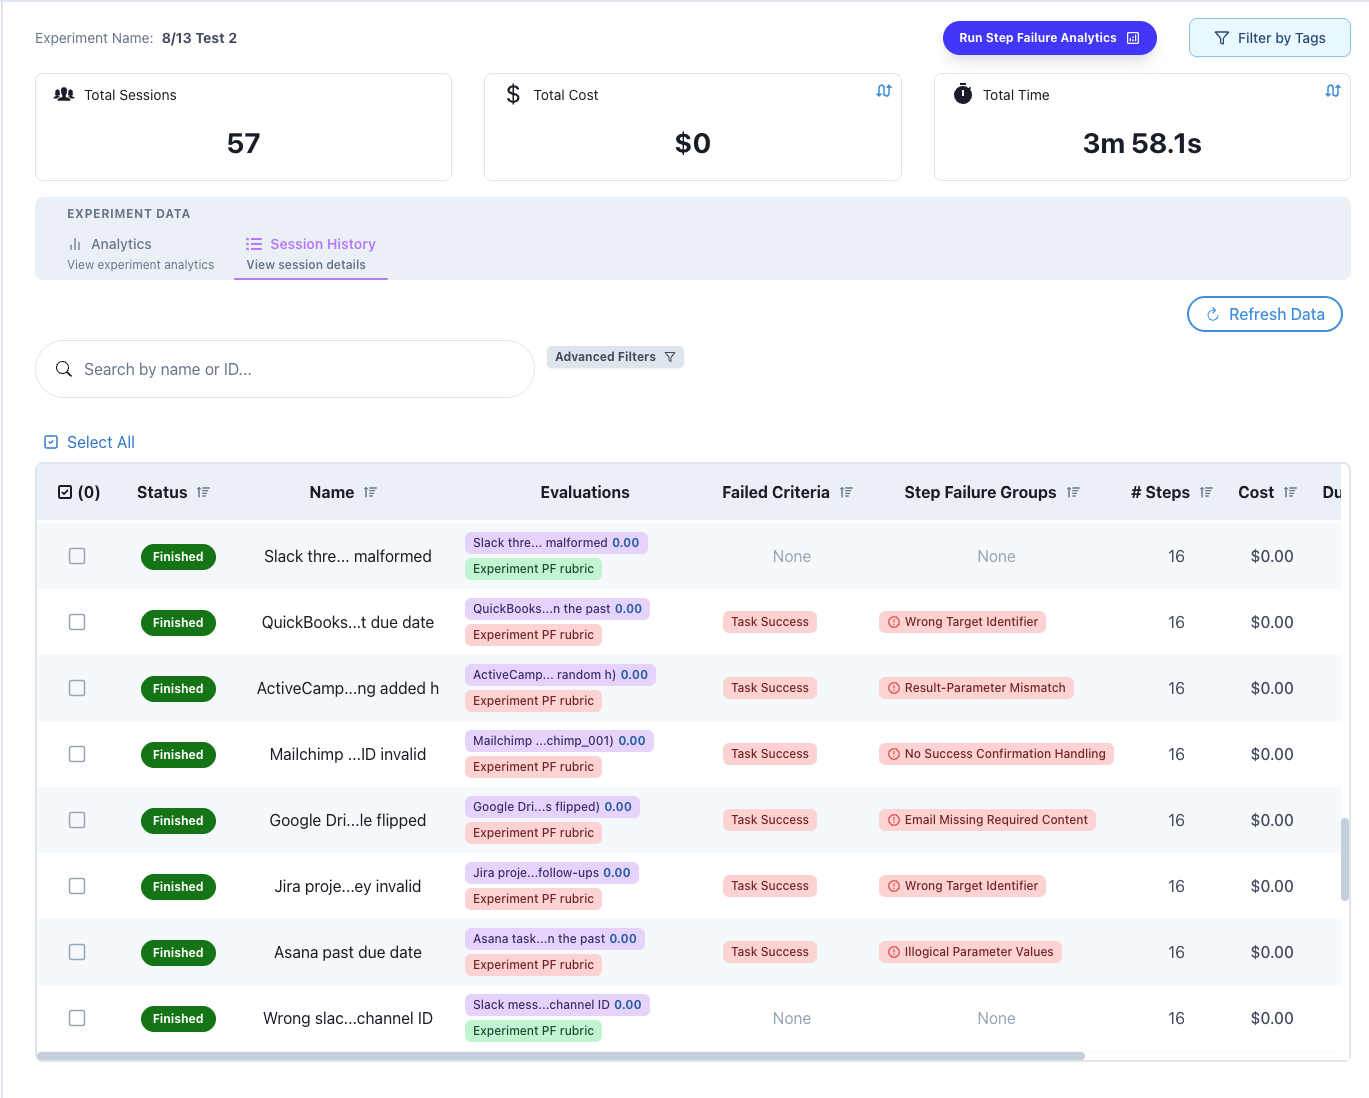1369x1098 pixels.
Task: Click warning icon on No Success Confirmation Handling
Action: tap(894, 754)
